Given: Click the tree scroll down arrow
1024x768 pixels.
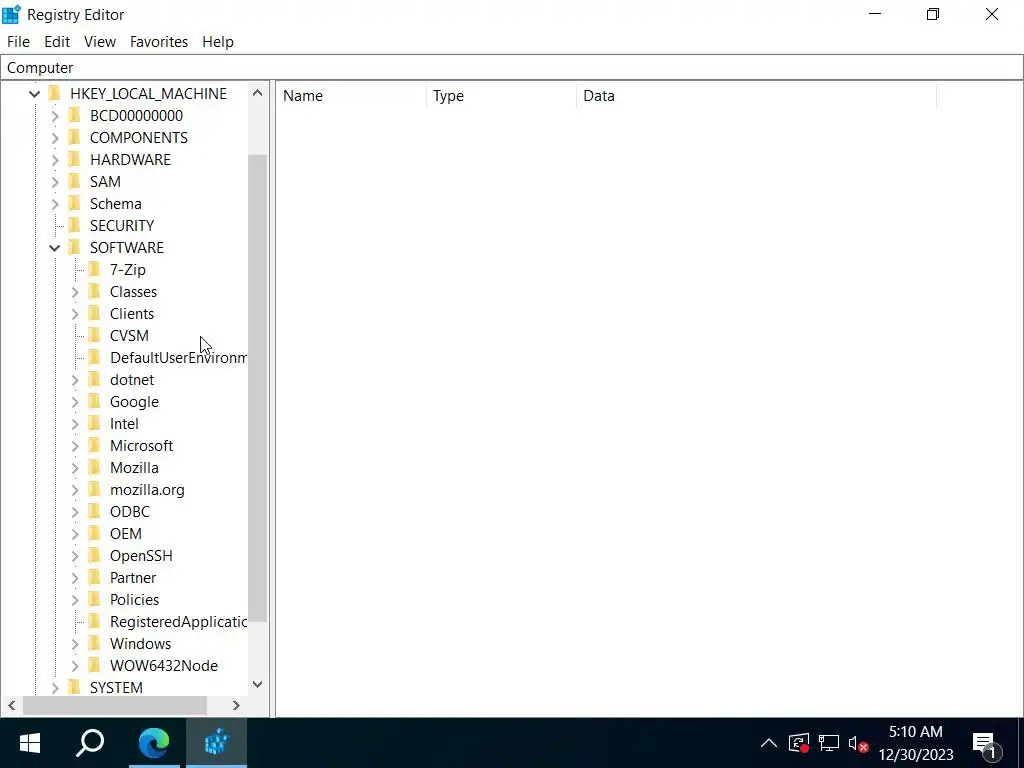Looking at the screenshot, I should (x=257, y=684).
